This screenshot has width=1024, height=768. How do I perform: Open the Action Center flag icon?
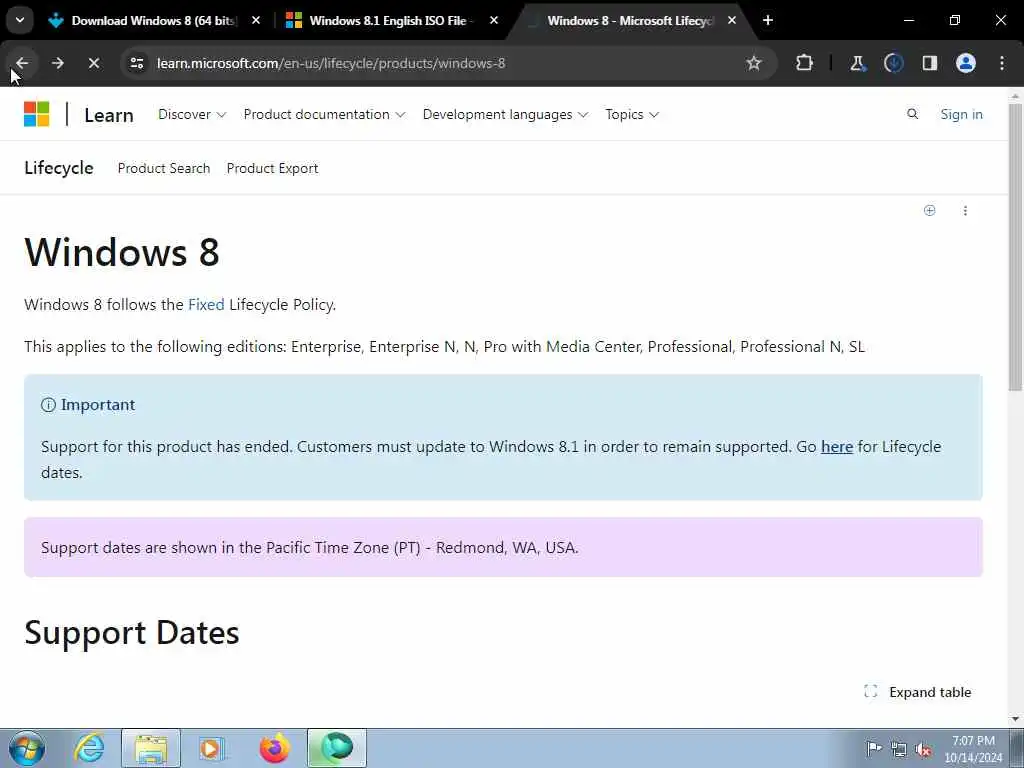[873, 748]
